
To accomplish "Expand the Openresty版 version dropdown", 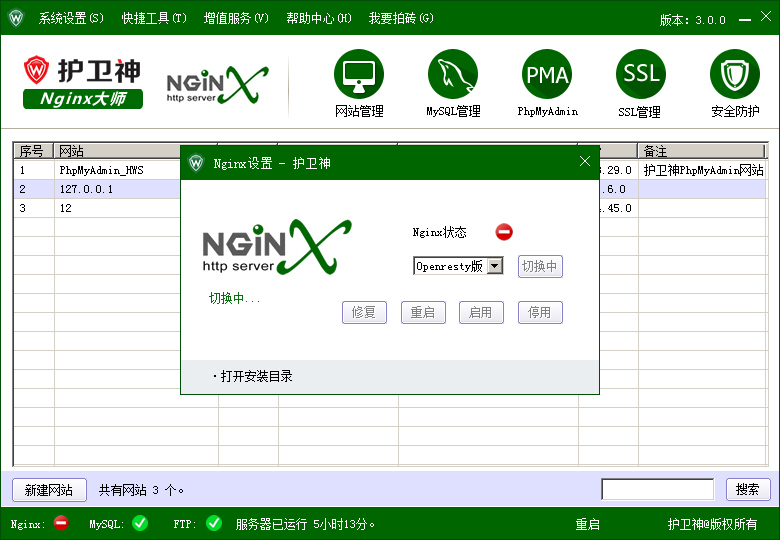I will [494, 266].
